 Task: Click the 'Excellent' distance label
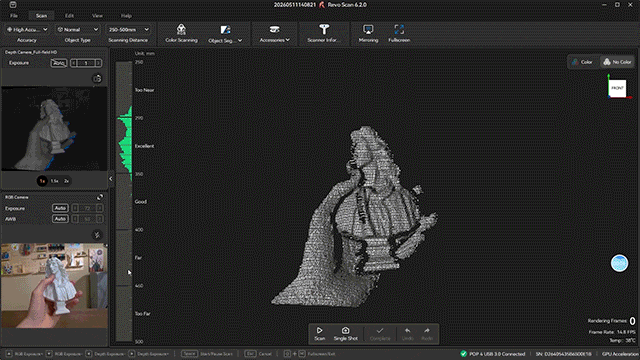pos(144,146)
